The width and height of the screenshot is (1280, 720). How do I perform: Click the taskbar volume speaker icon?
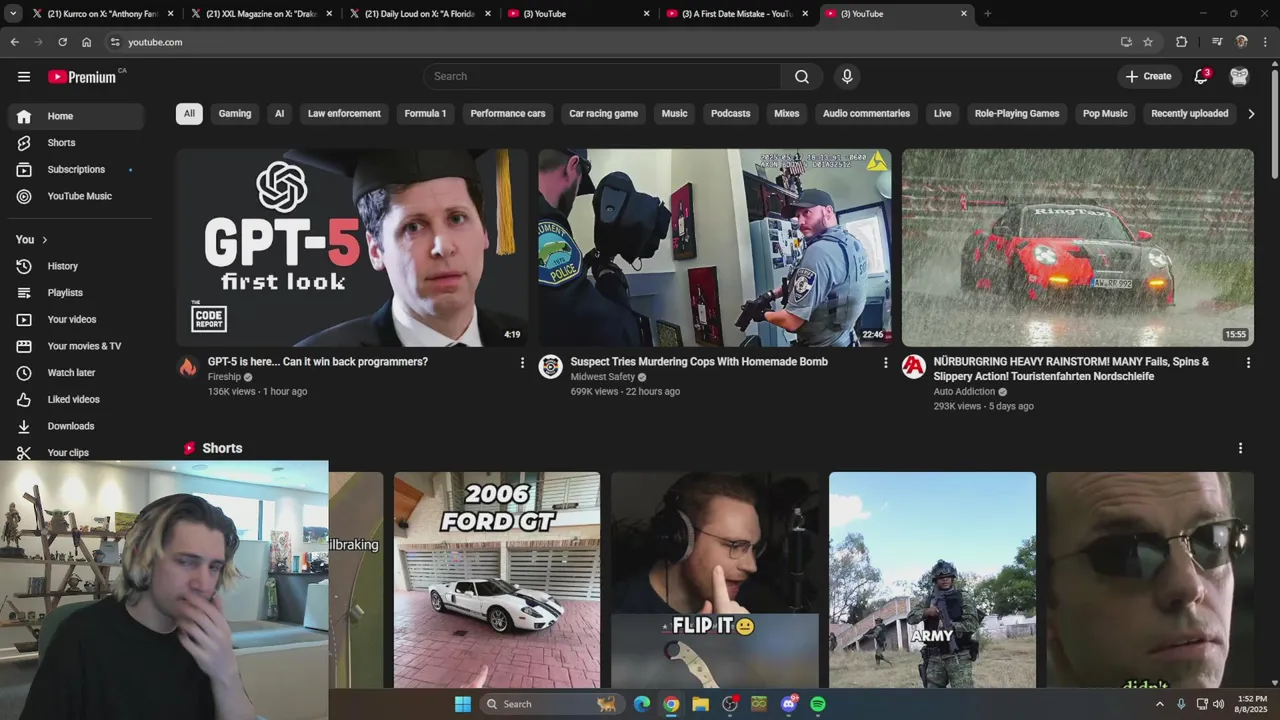[1218, 704]
